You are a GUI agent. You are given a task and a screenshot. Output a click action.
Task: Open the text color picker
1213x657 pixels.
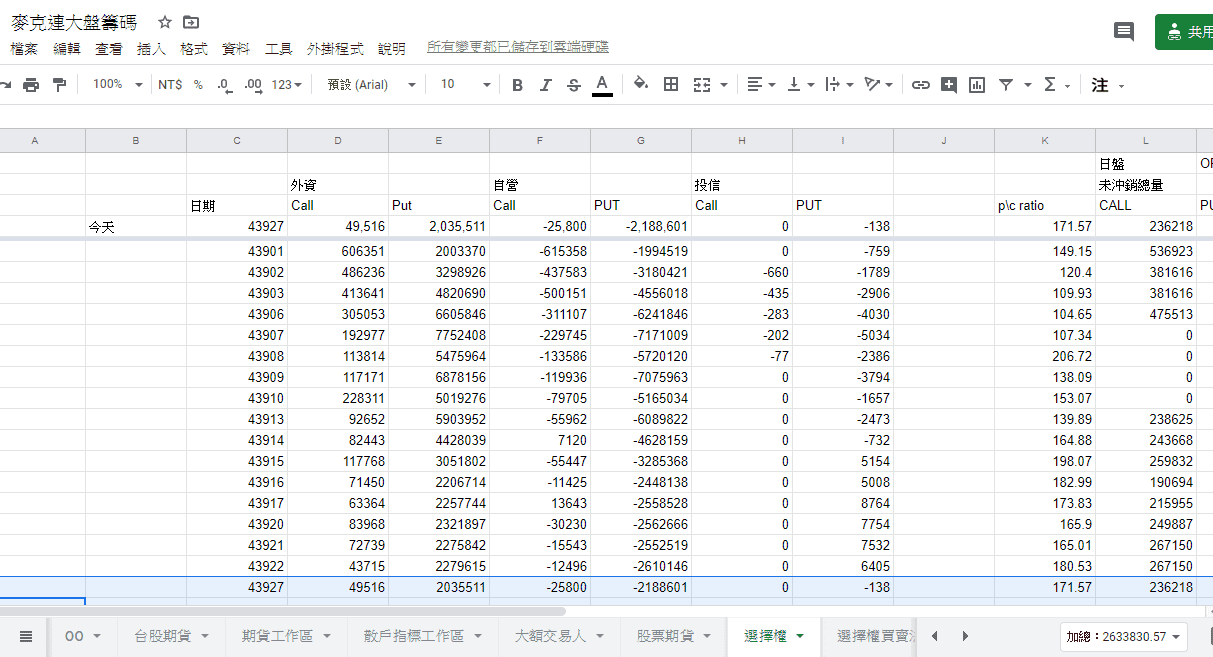[602, 85]
